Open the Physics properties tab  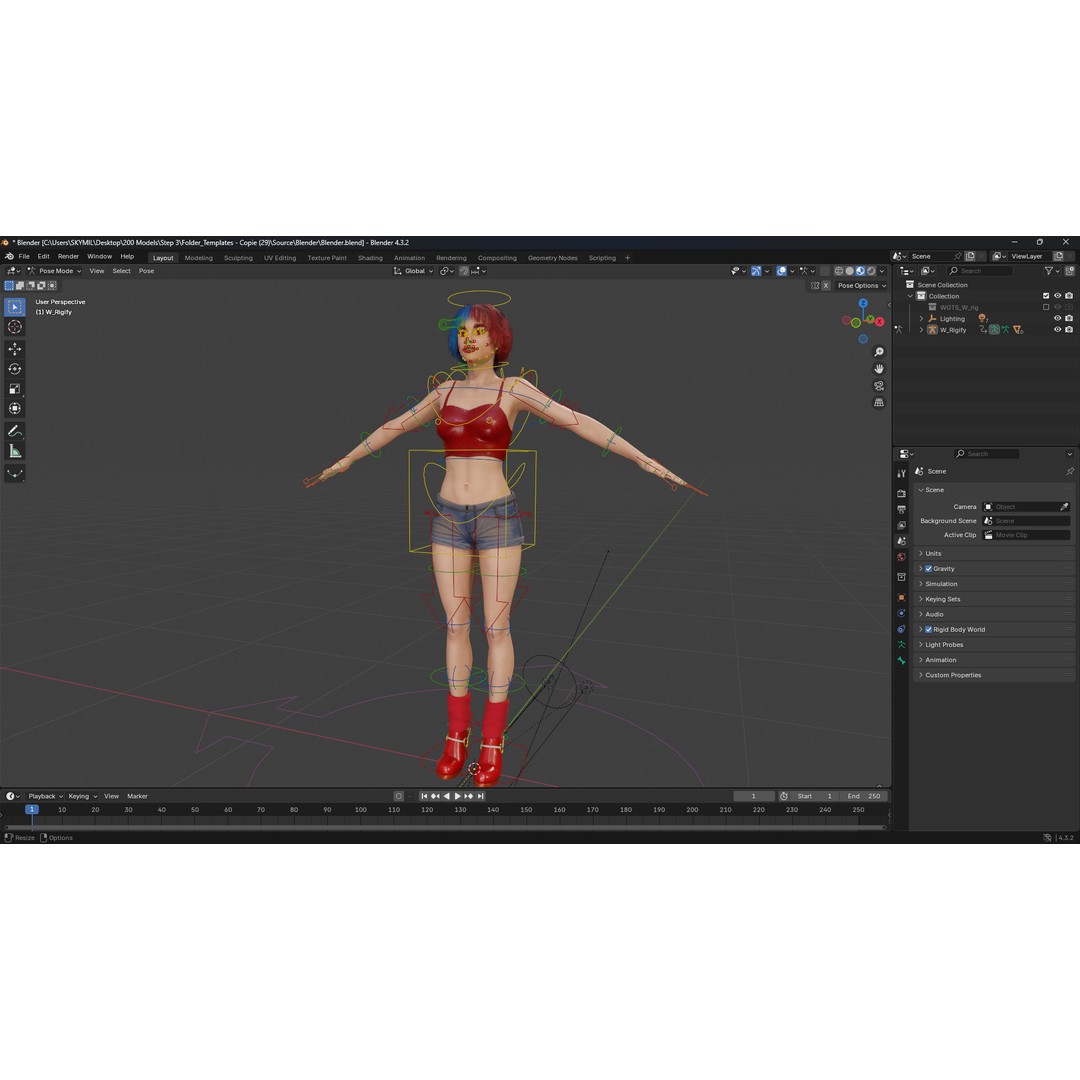902,613
